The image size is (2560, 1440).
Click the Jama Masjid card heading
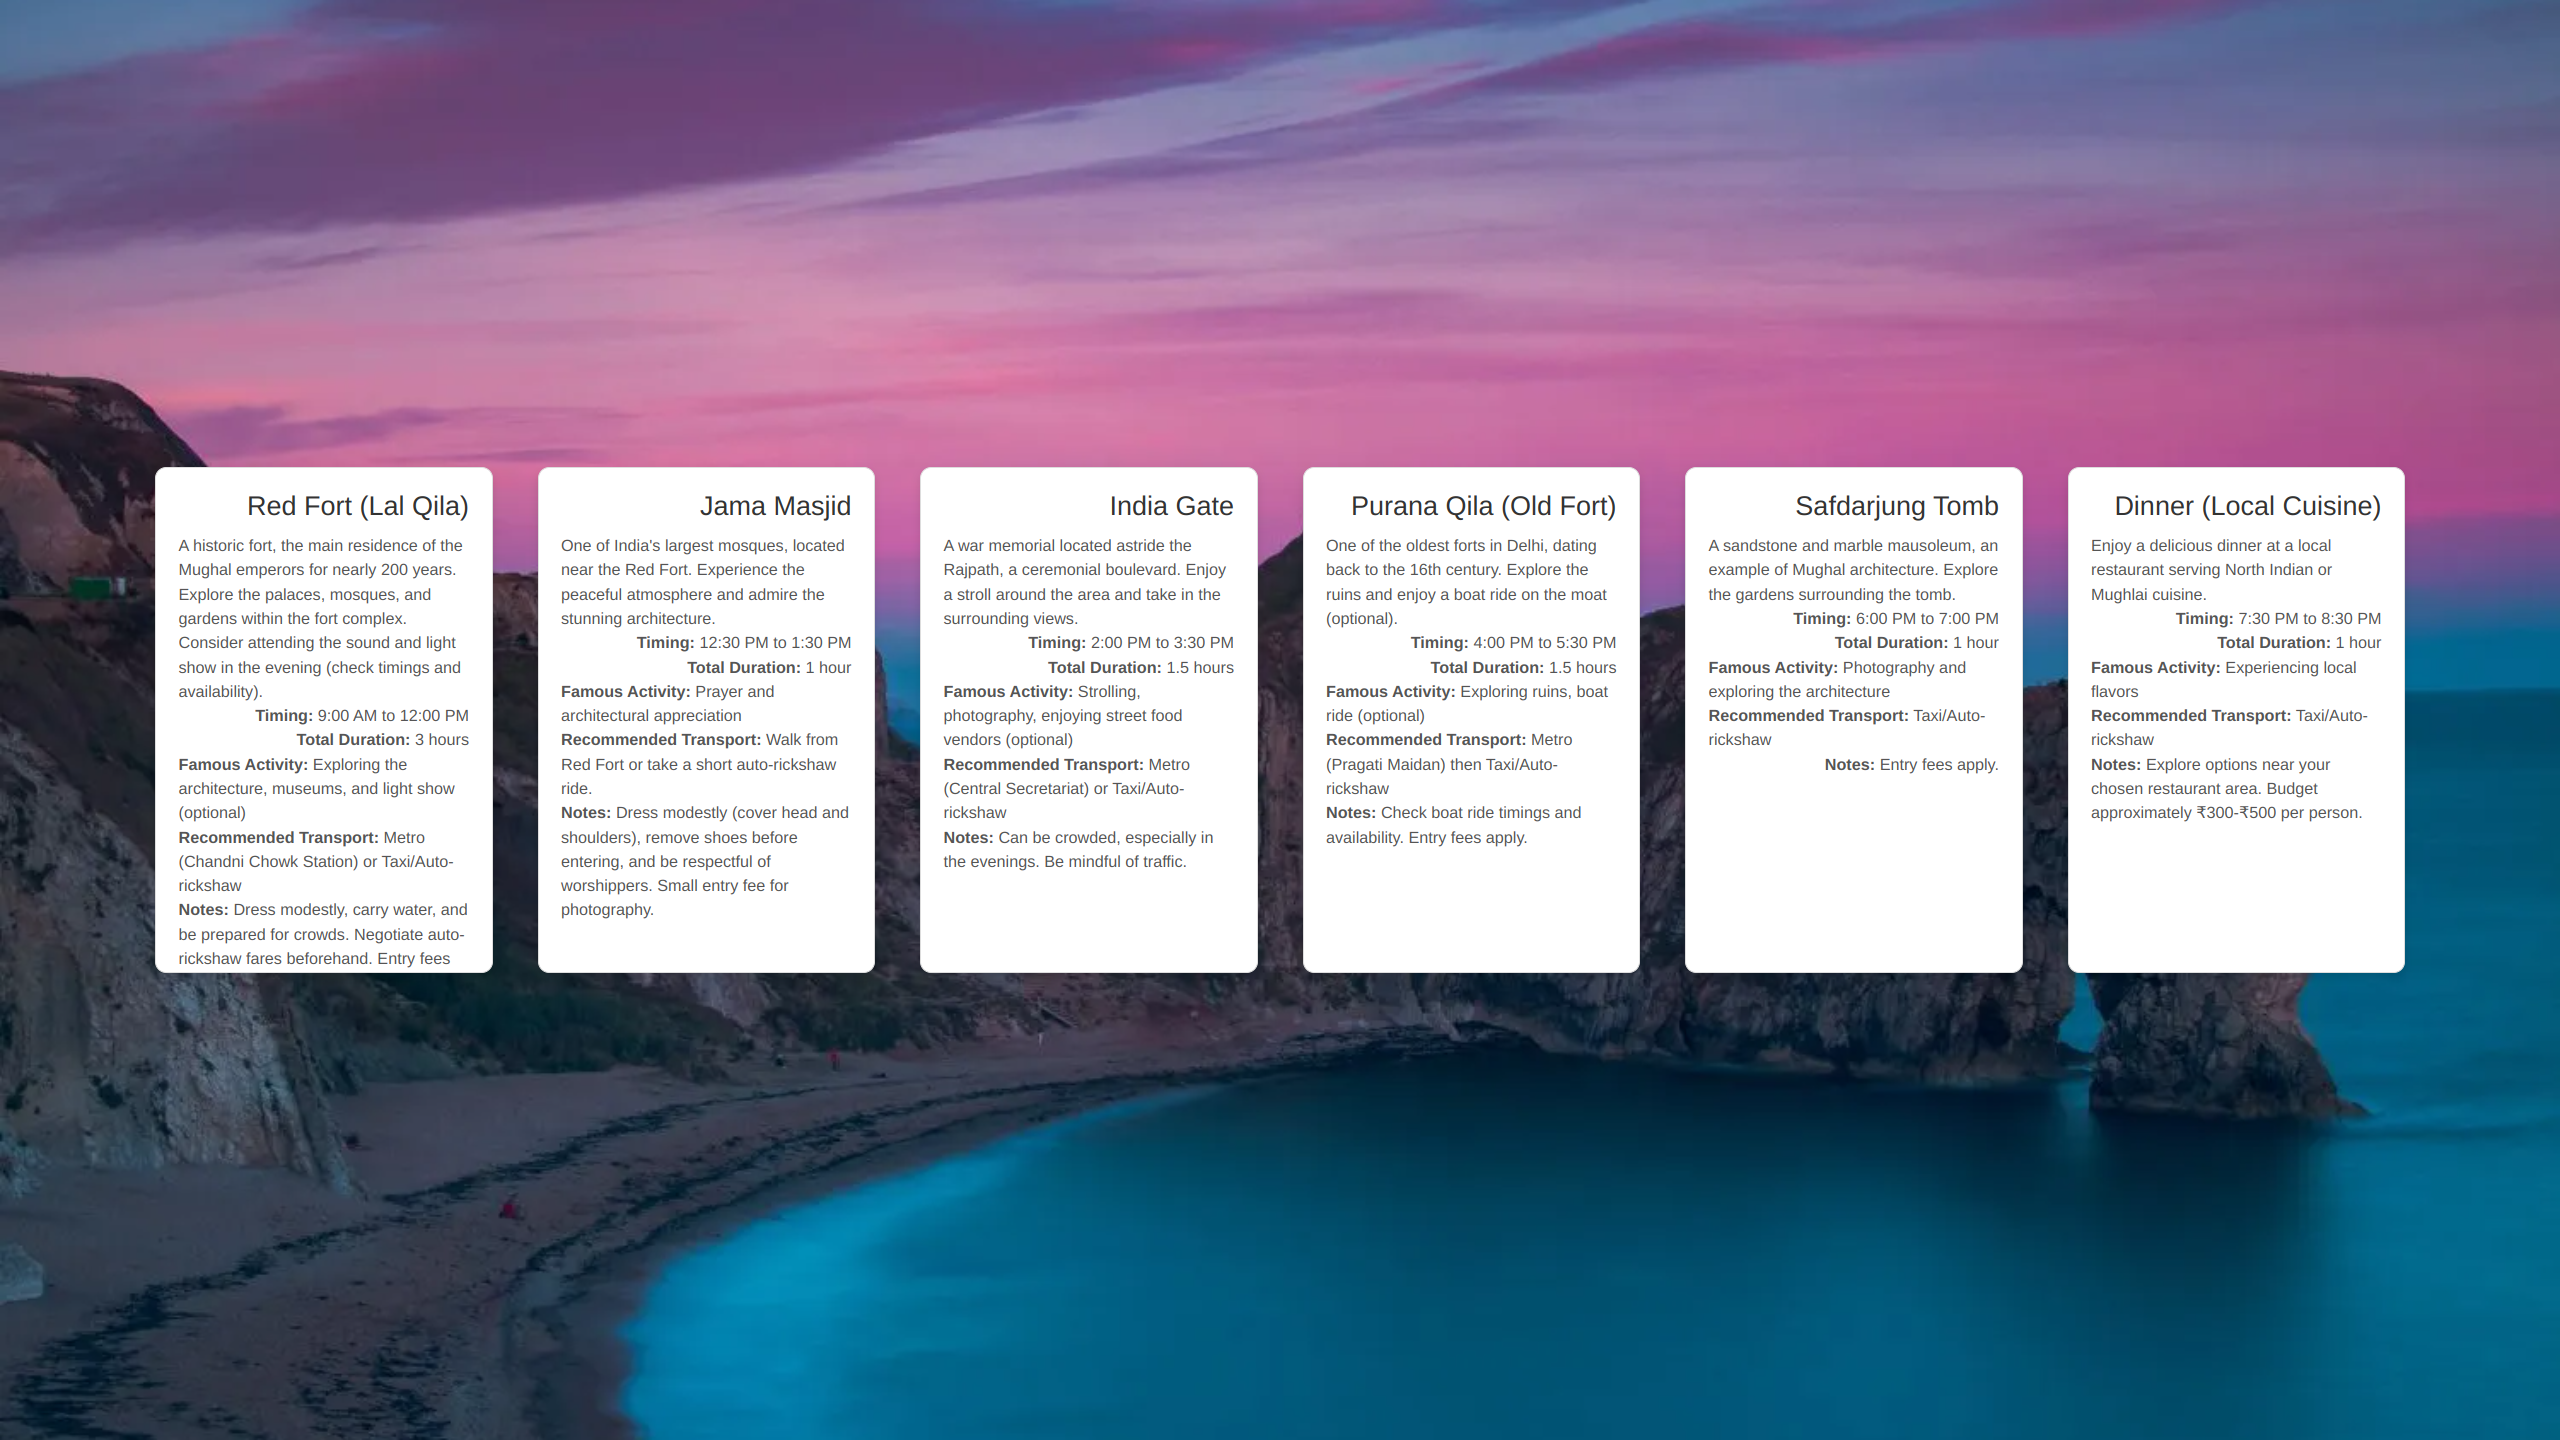click(774, 506)
